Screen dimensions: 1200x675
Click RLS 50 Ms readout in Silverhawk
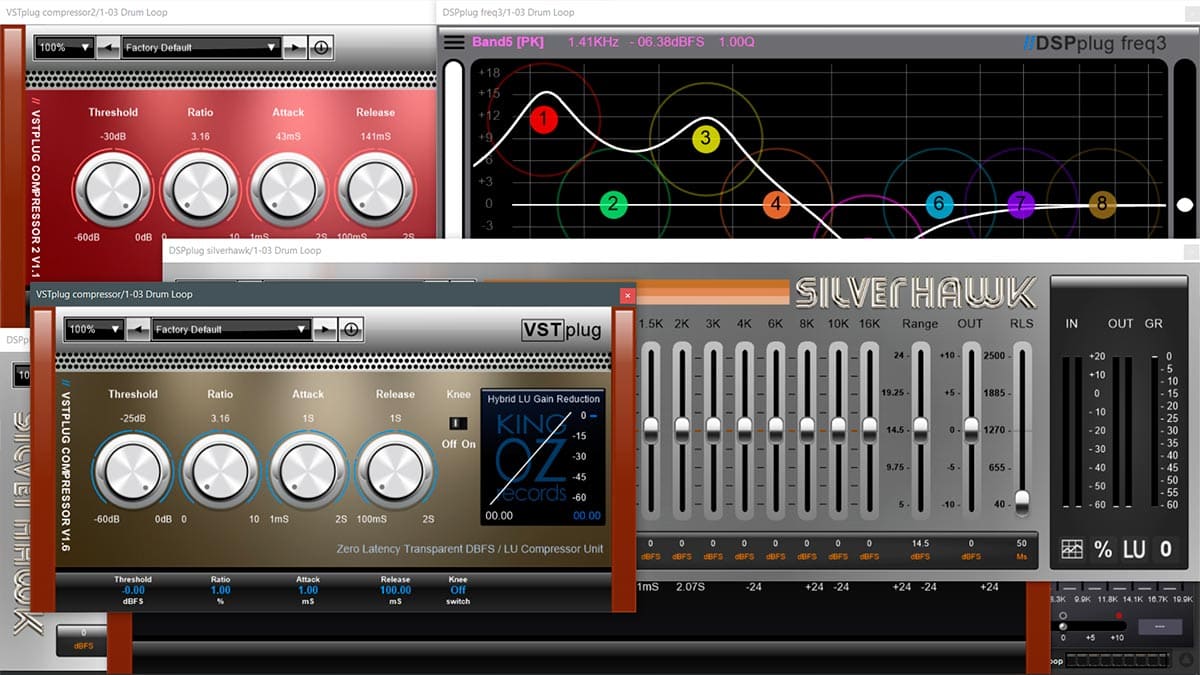[x=1022, y=549]
